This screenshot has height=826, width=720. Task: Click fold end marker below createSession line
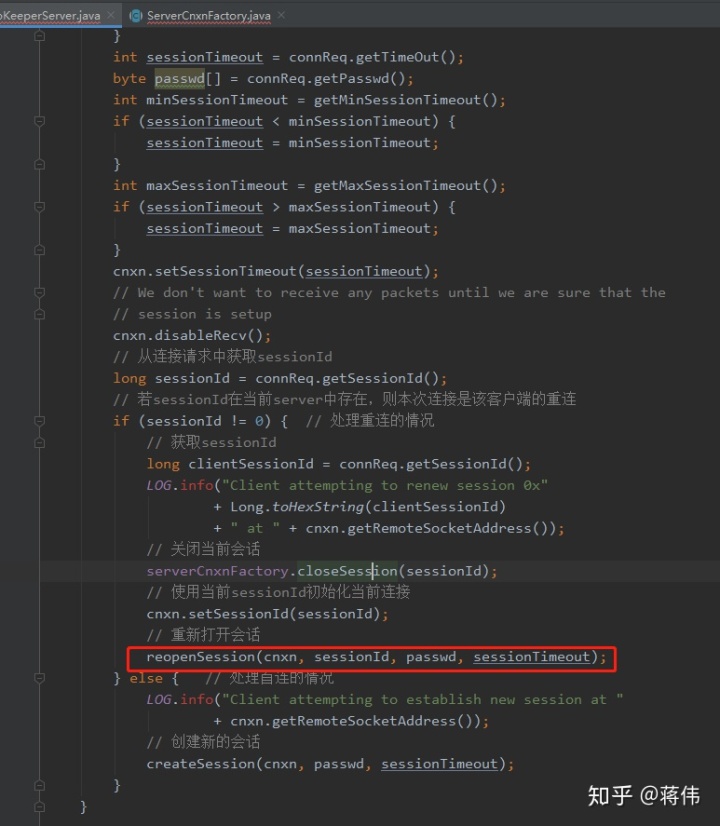[40, 785]
